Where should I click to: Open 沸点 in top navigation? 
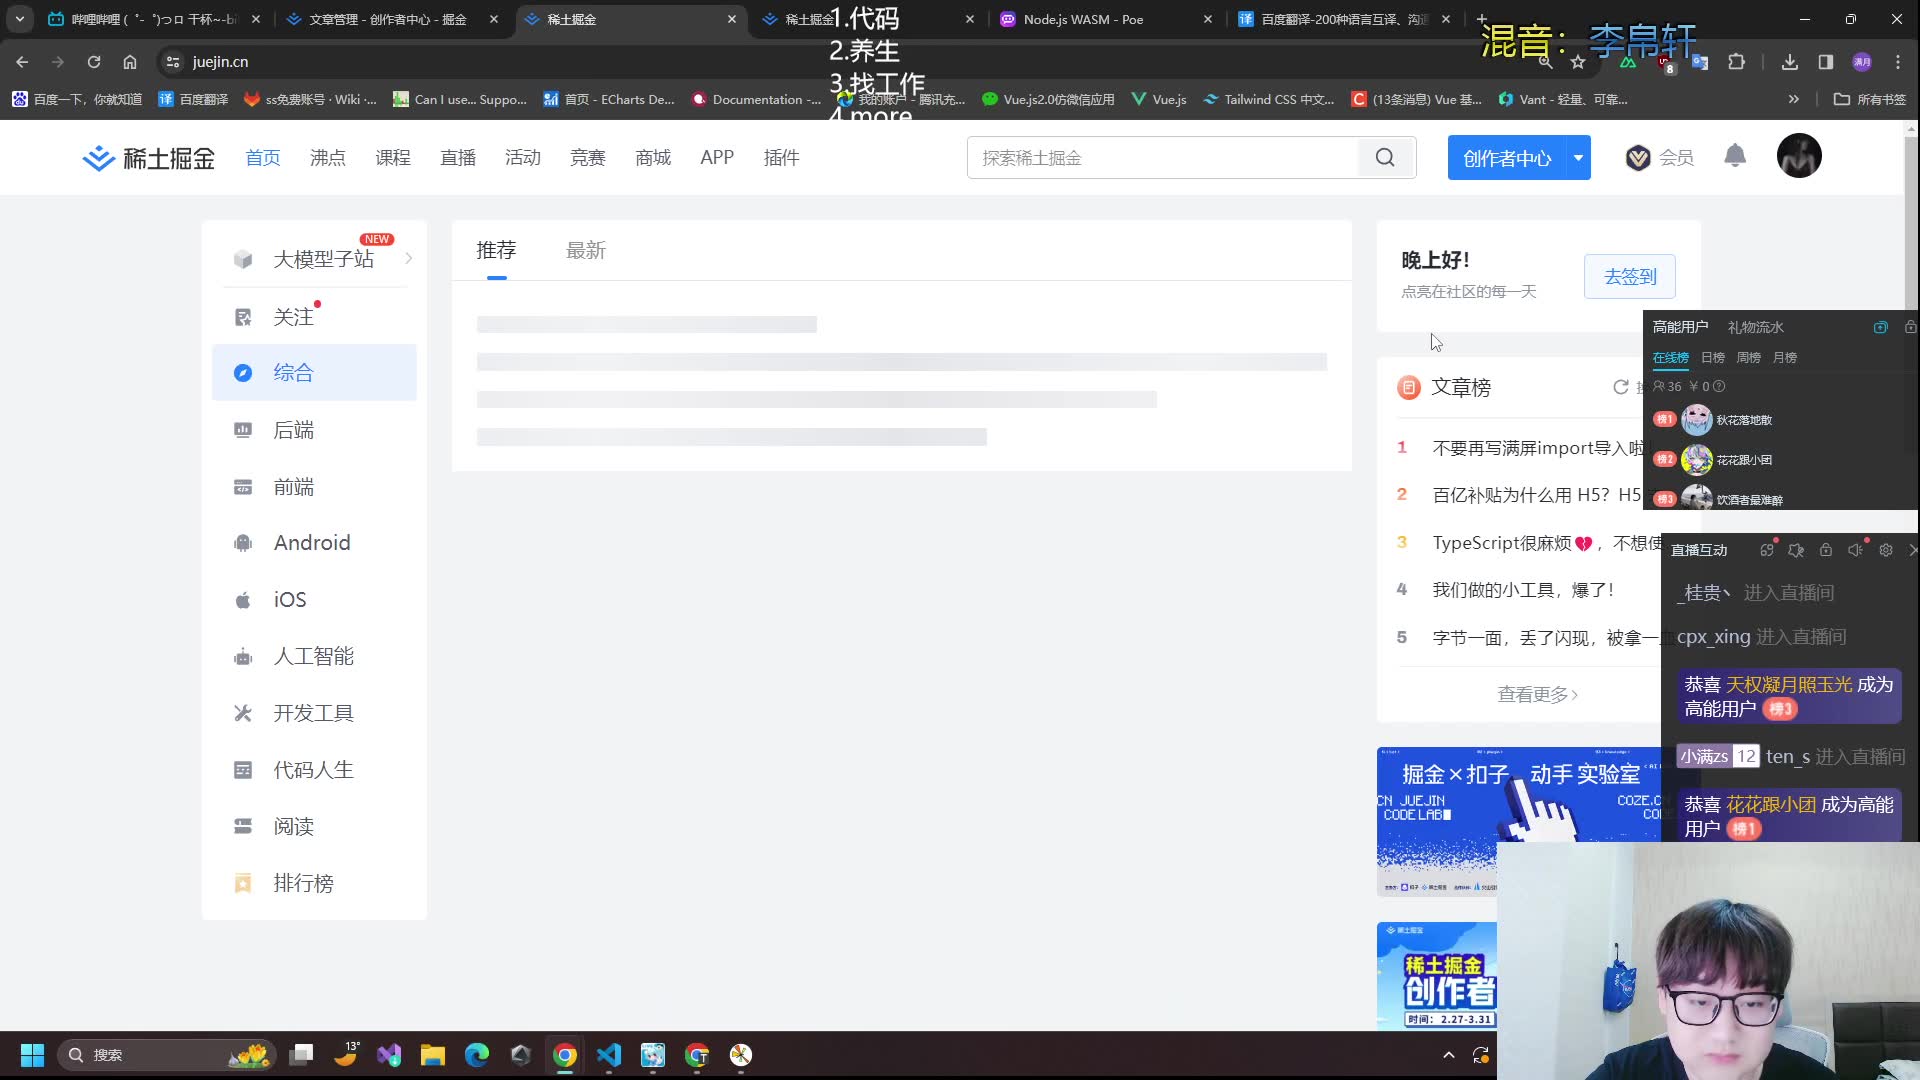(328, 158)
